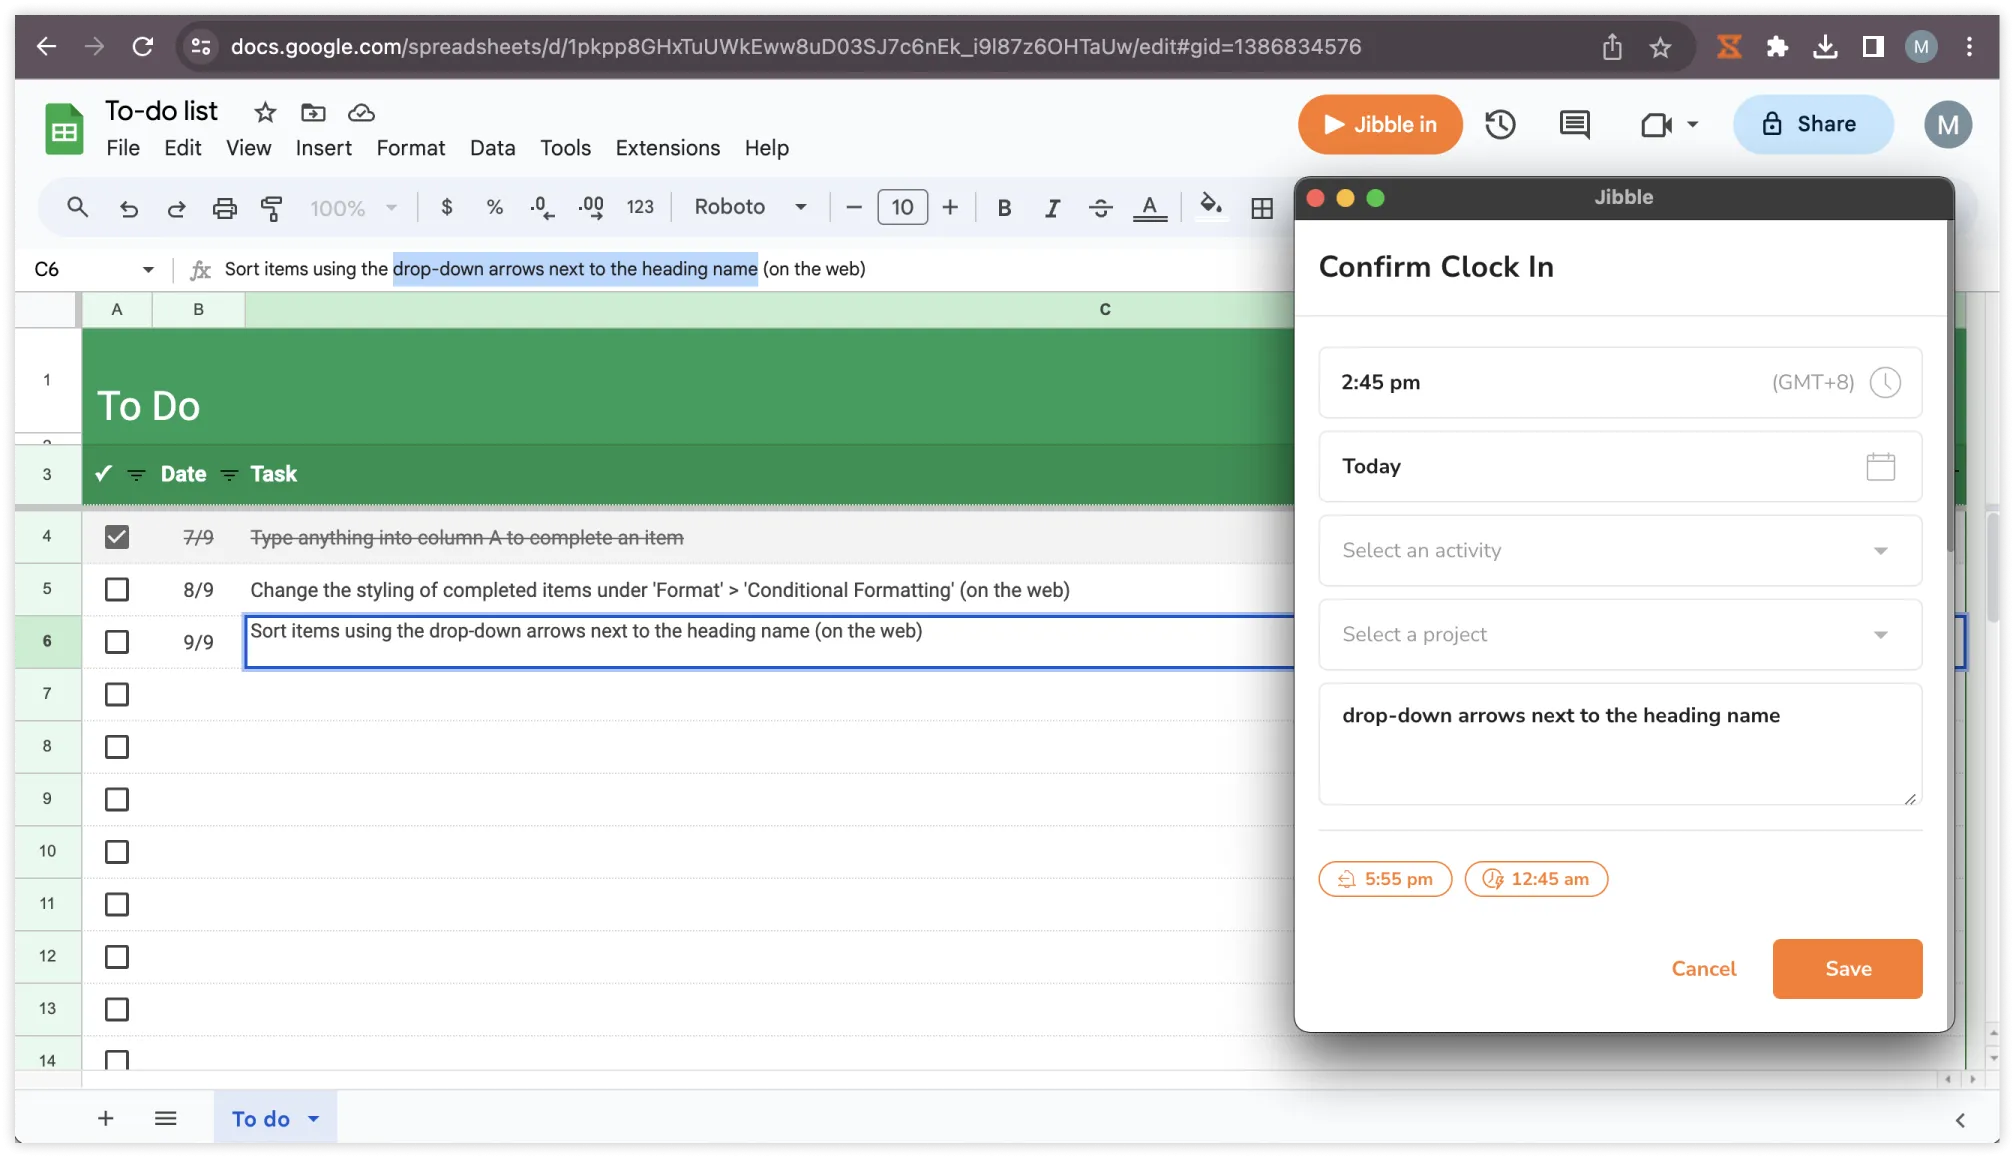
Task: Open the comments icon in header
Action: coord(1574,124)
